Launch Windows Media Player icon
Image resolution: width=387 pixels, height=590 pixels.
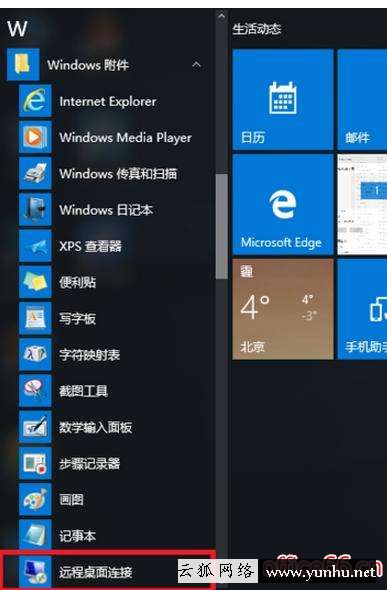tap(35, 137)
